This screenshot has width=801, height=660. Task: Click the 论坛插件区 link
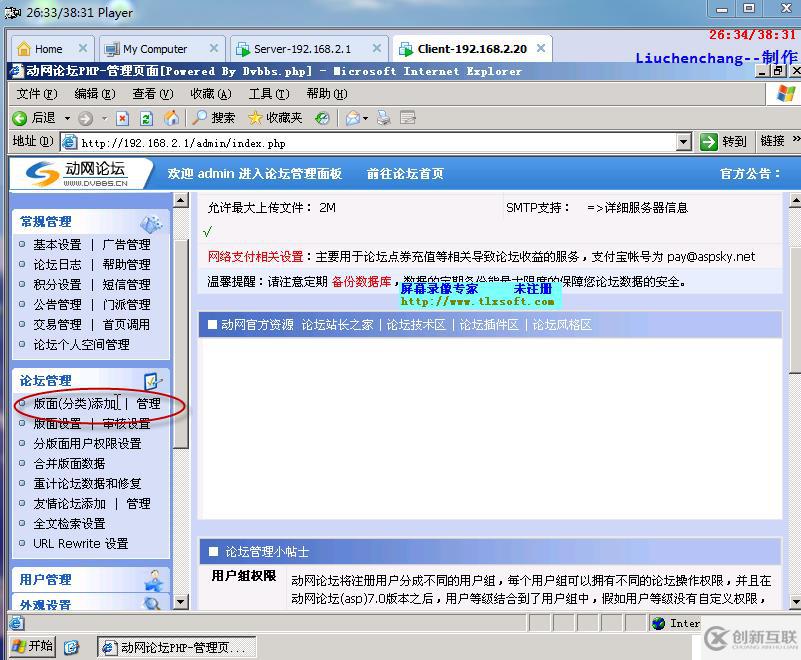coord(489,325)
